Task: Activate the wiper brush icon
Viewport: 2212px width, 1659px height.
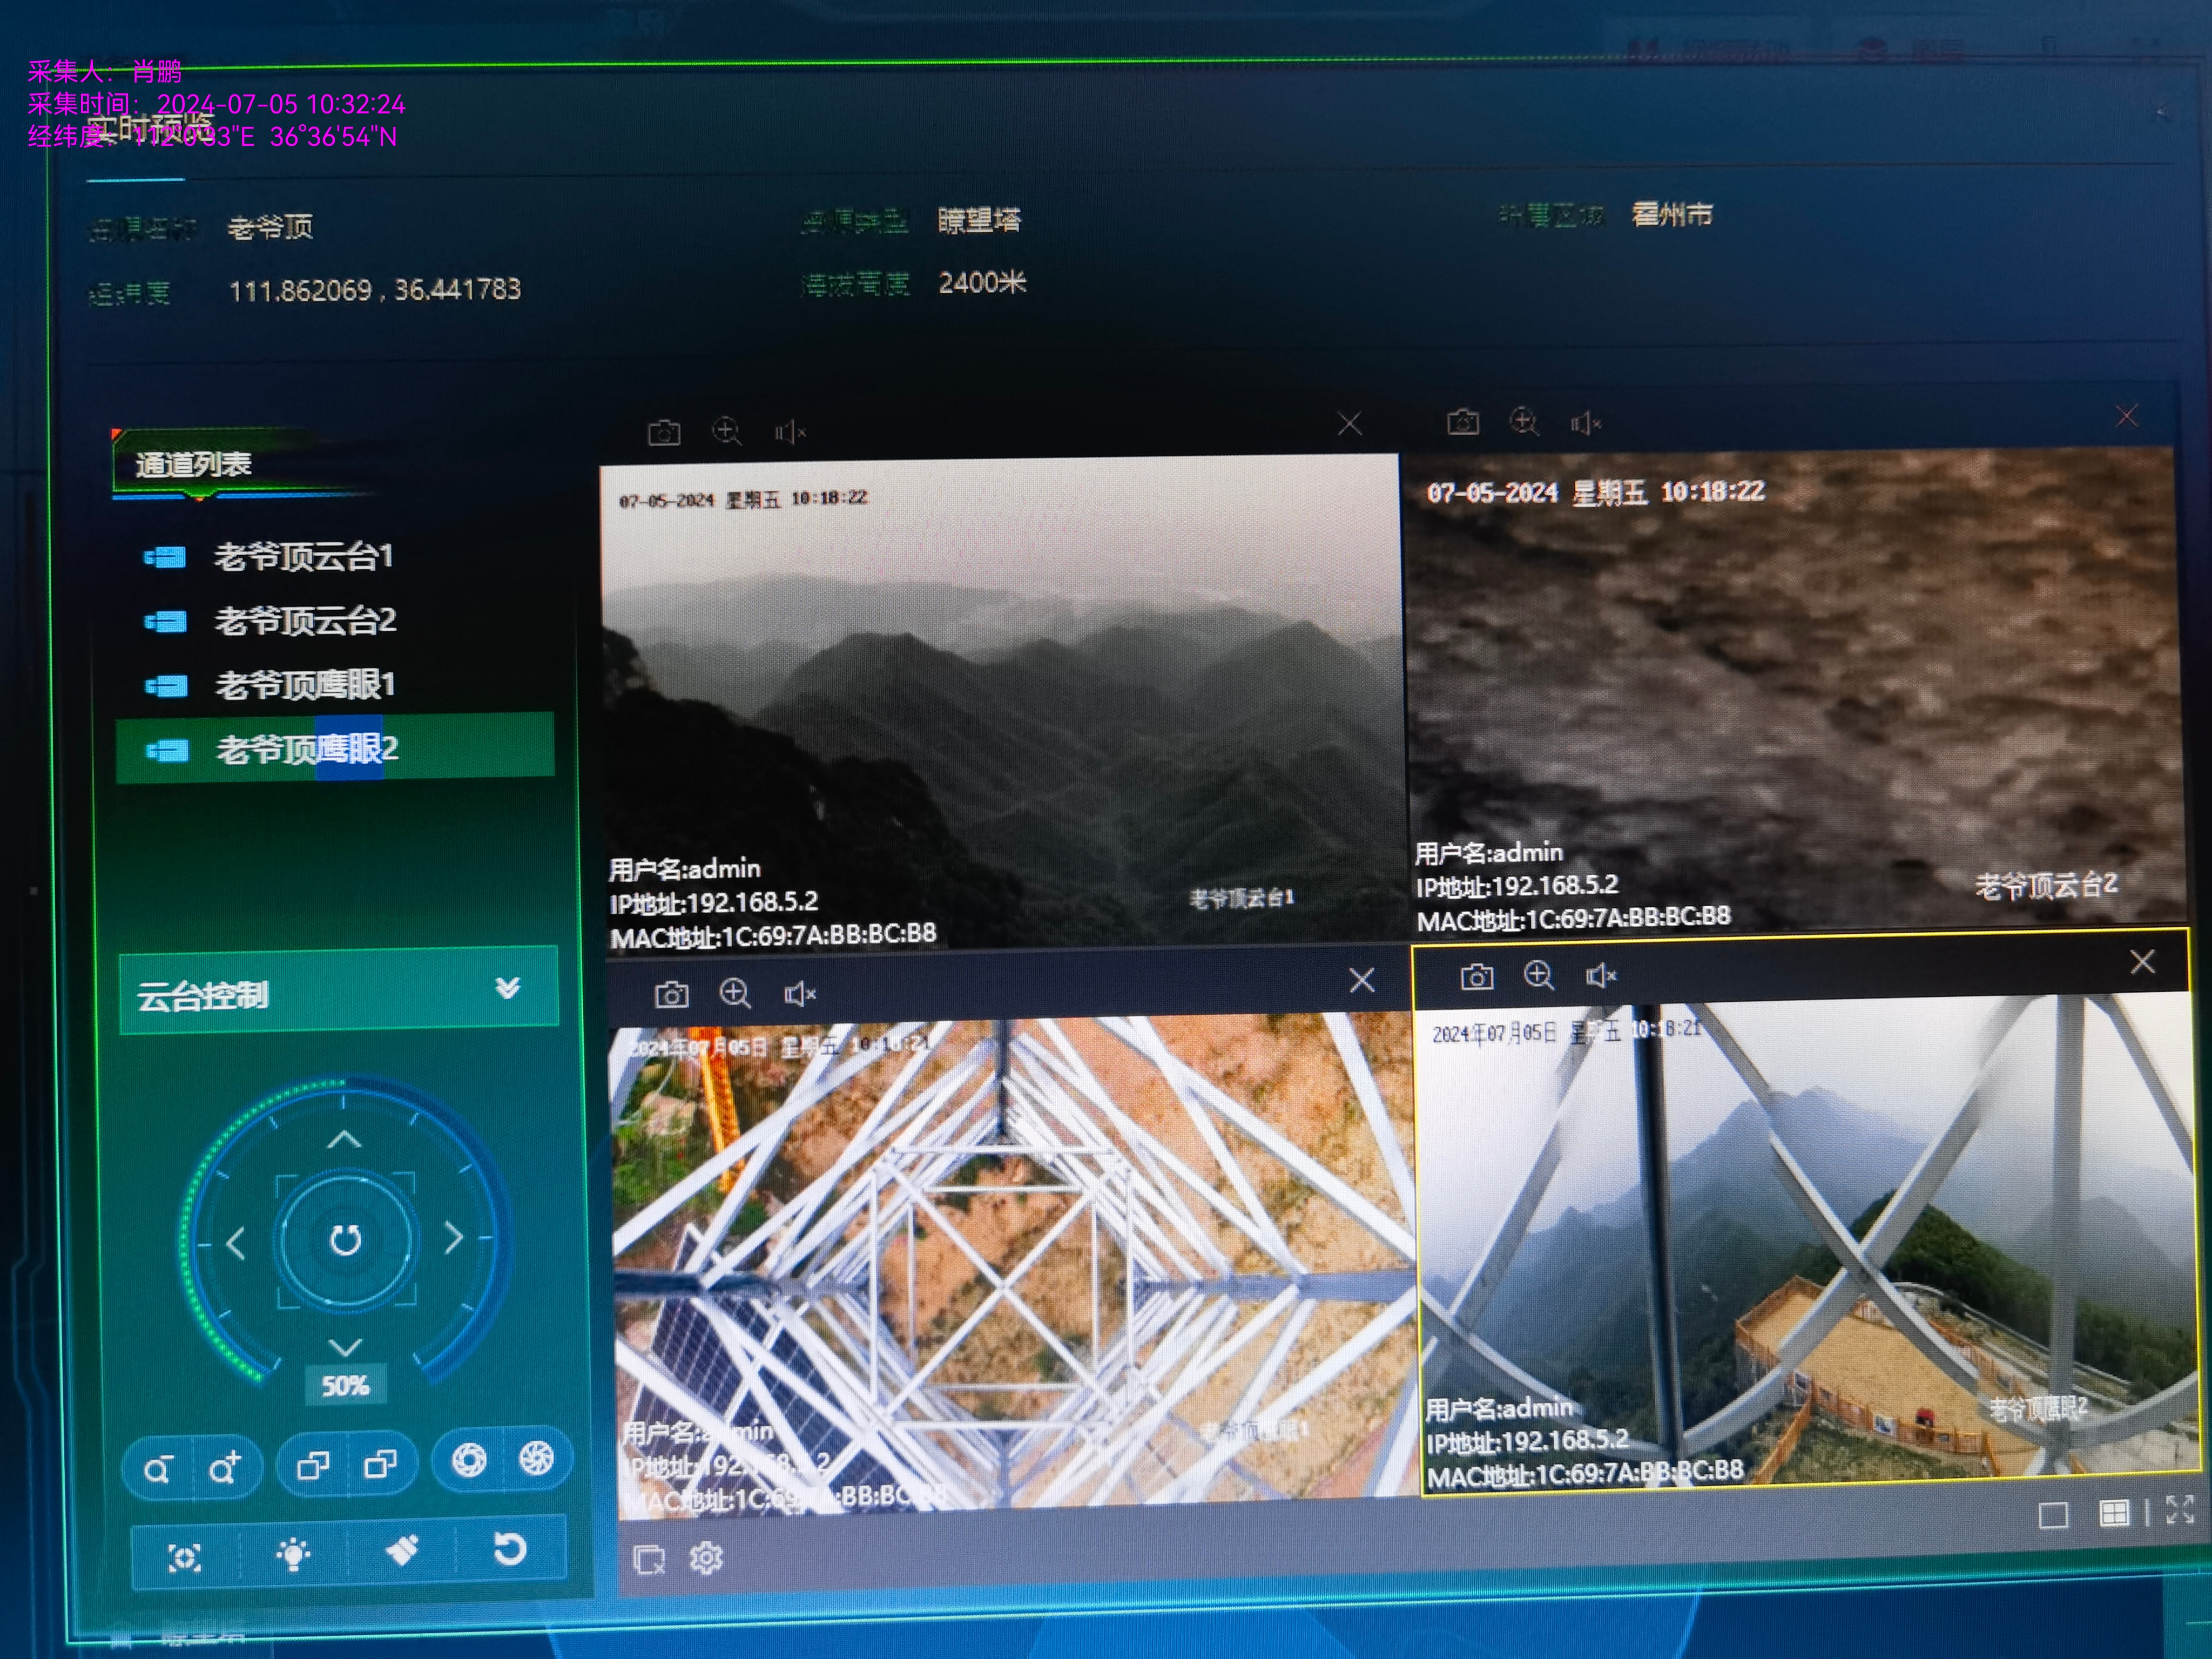Action: 402,1551
